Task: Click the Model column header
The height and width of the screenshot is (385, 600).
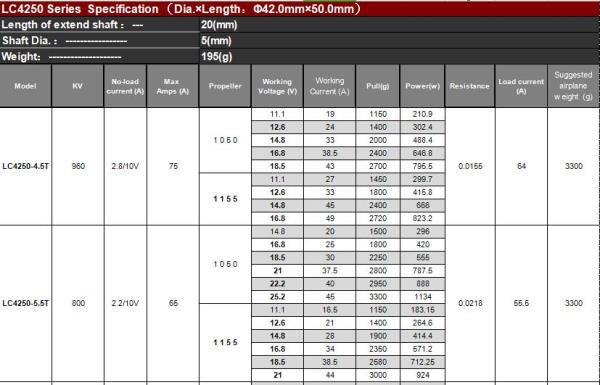Action: tap(25, 86)
